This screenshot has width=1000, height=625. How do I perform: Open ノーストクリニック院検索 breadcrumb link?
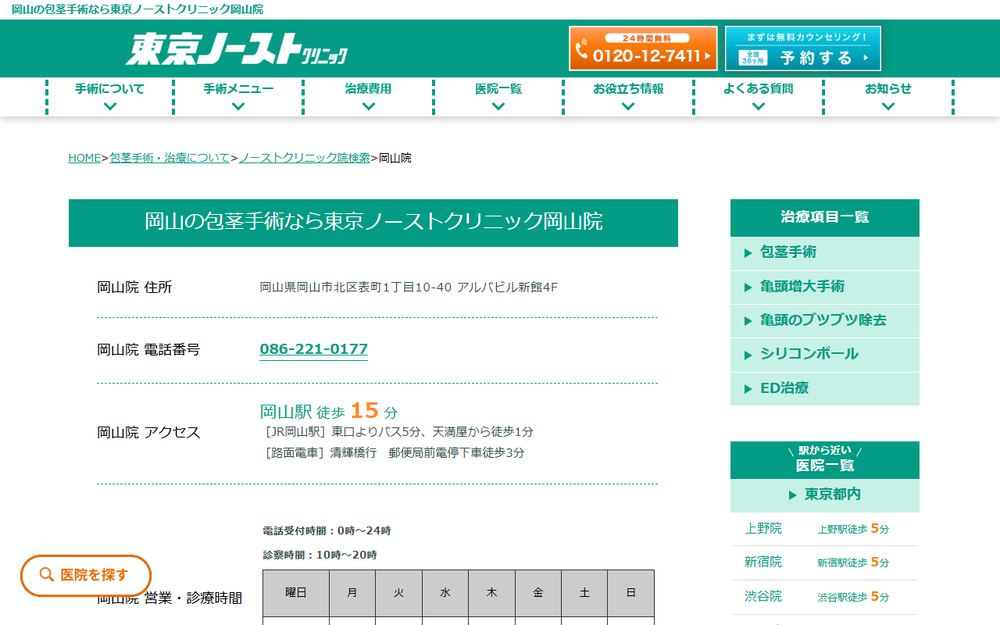pyautogui.click(x=304, y=158)
